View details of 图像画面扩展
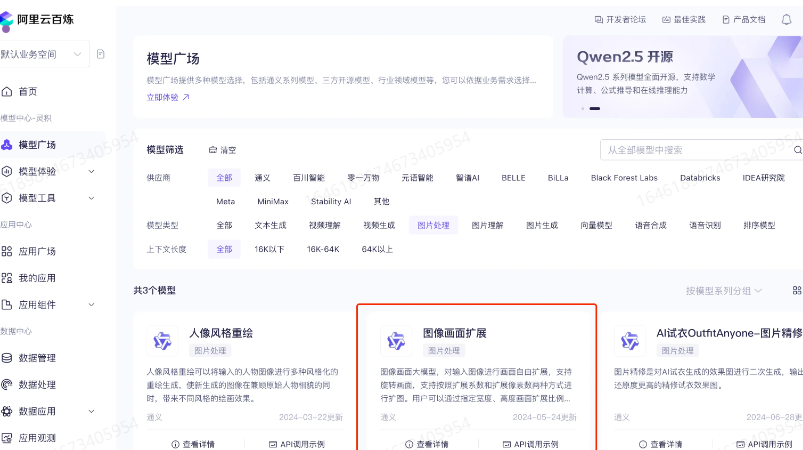Screen dimensions: 803x450 click(x=427, y=444)
